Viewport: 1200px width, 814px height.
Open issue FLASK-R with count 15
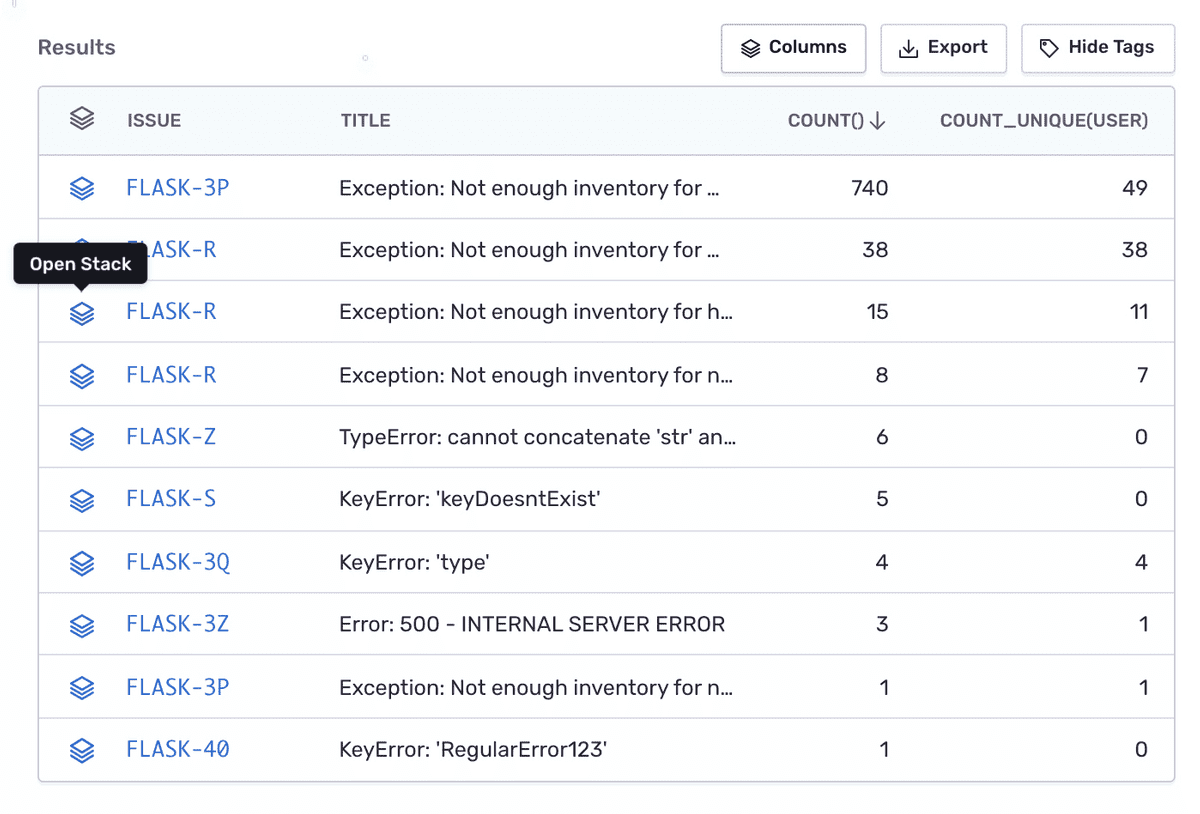pyautogui.click(x=171, y=312)
